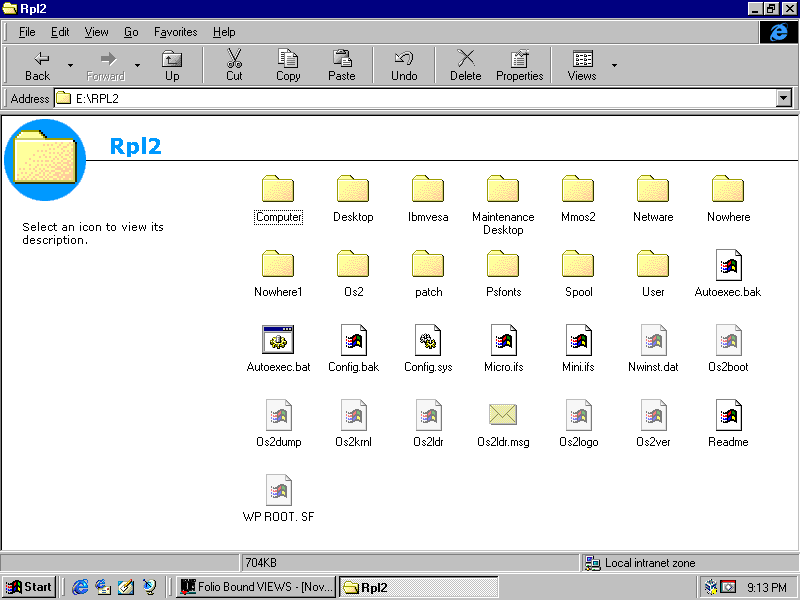Screen dimensions: 800x600
Task: Click the Paste clipboard icon
Action: pos(342,58)
